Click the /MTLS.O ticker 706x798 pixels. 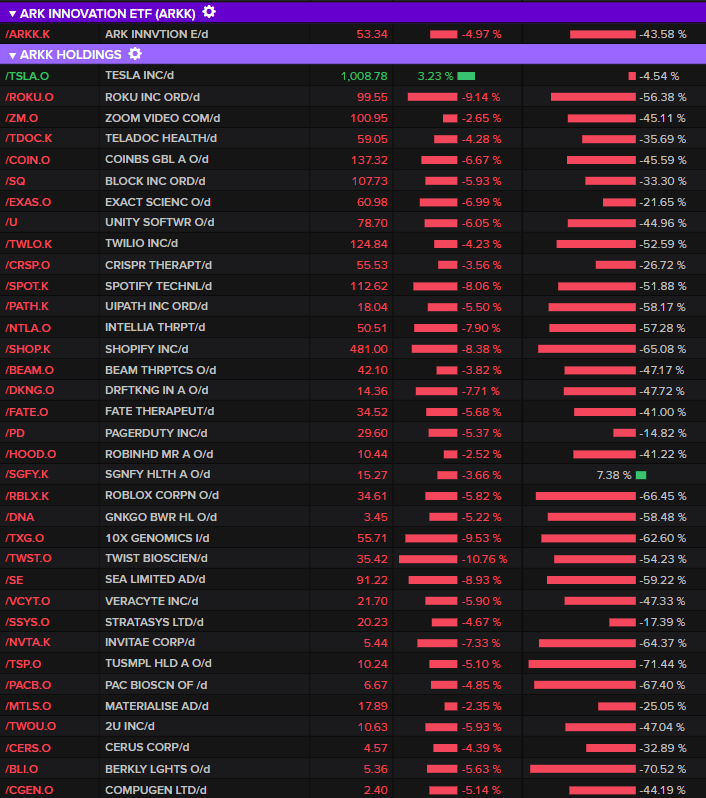point(28,706)
